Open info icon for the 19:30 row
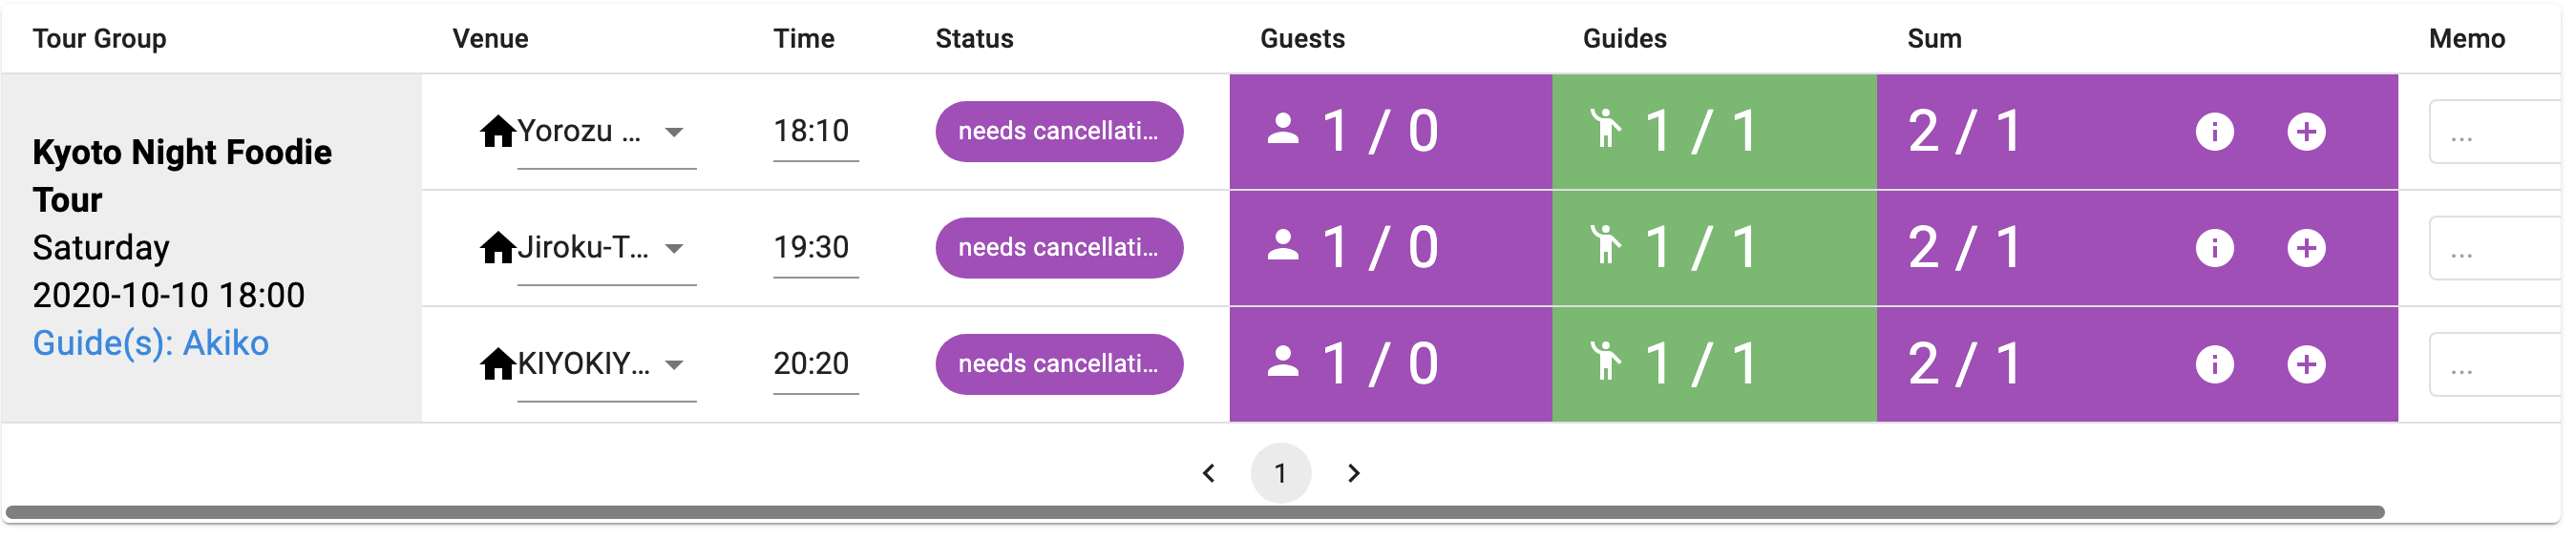 2213,248
